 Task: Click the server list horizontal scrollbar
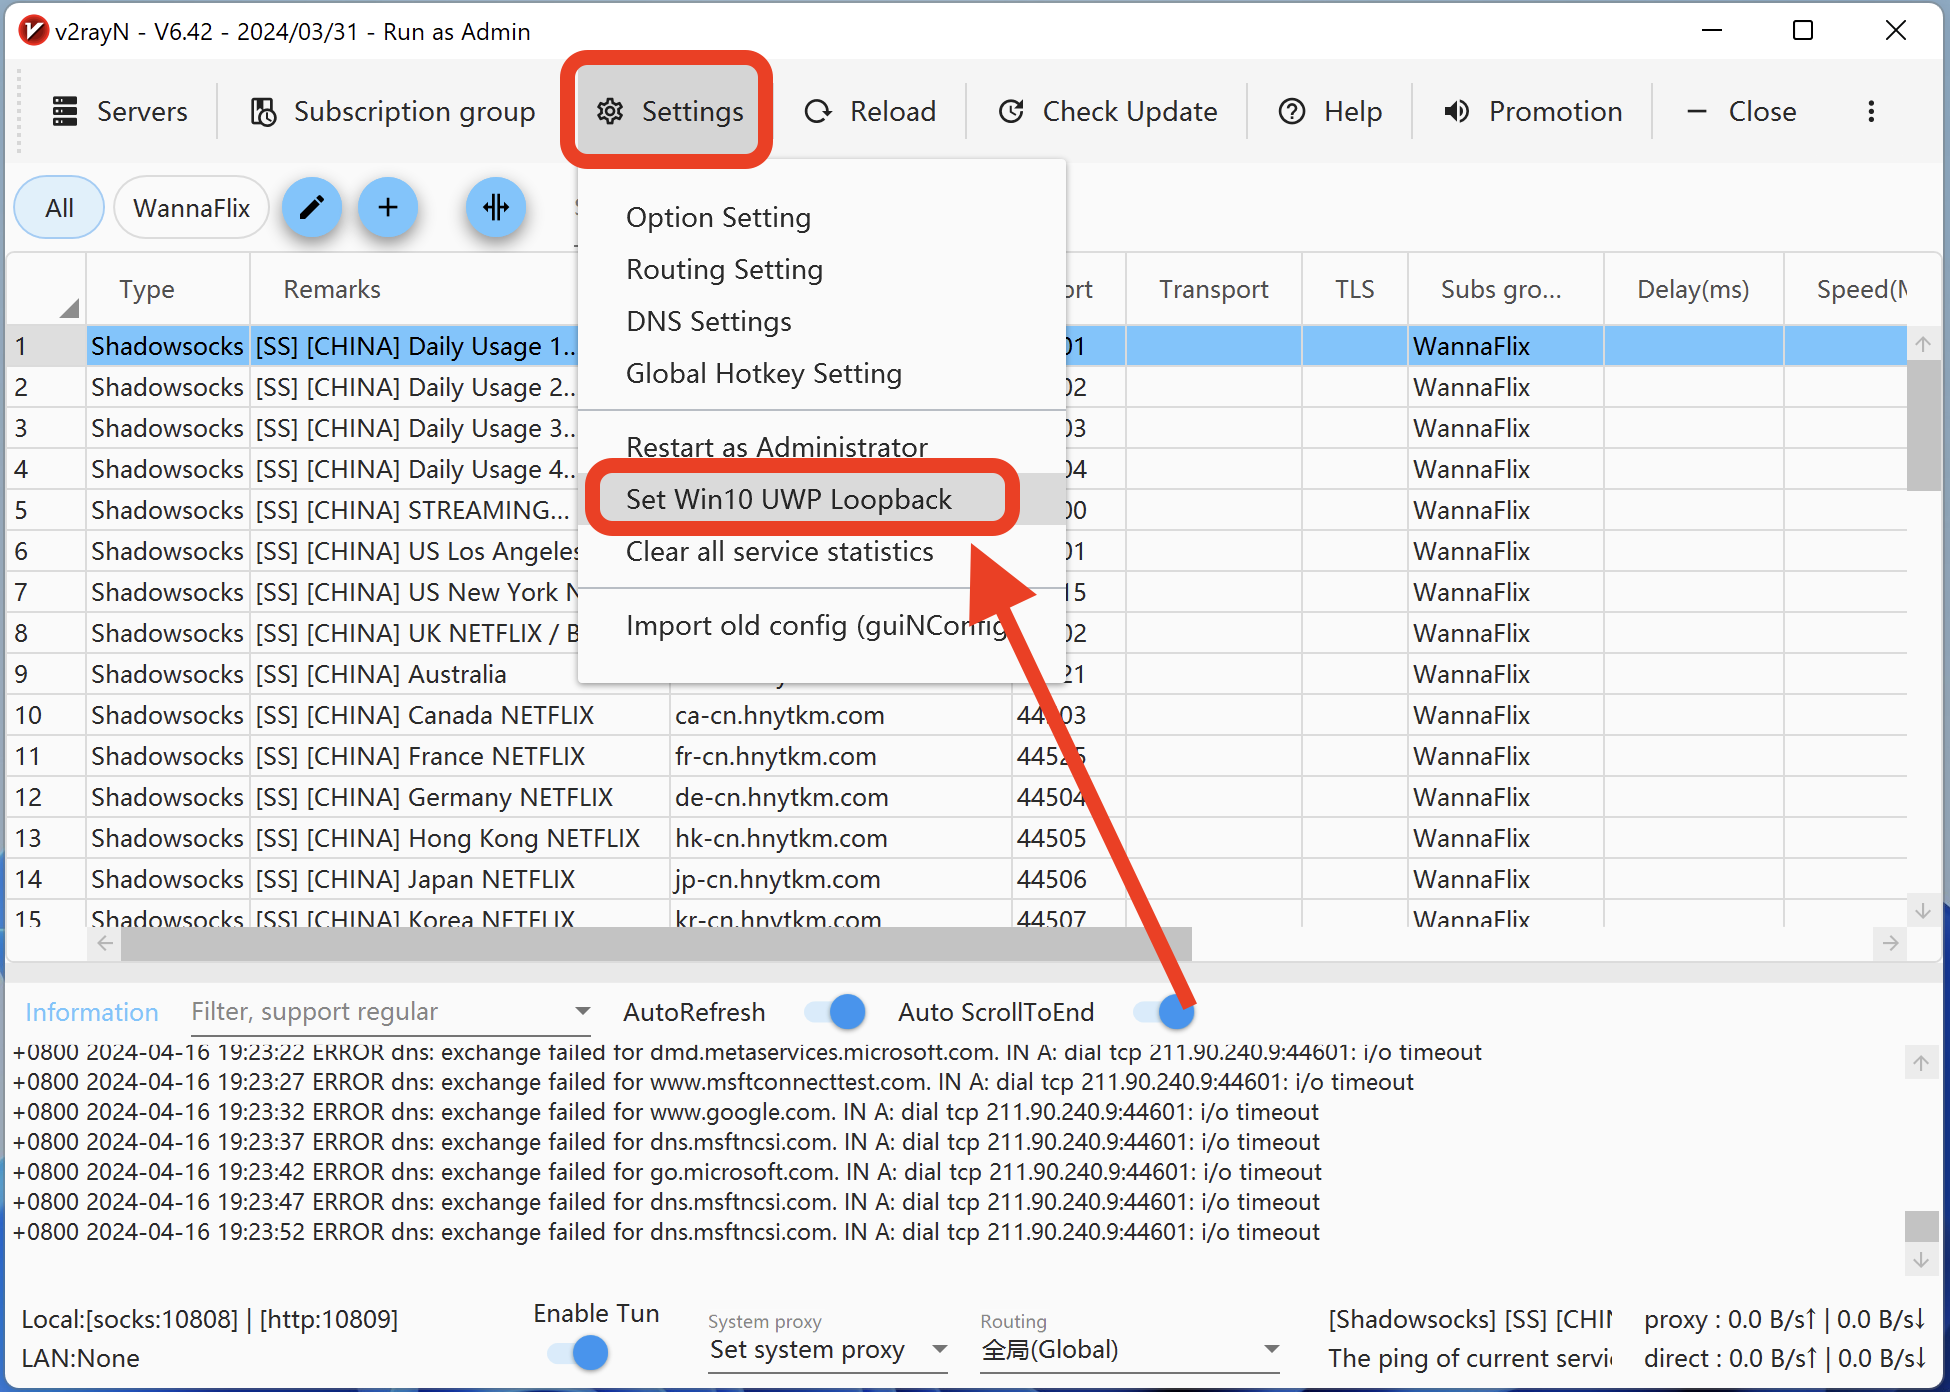(656, 943)
